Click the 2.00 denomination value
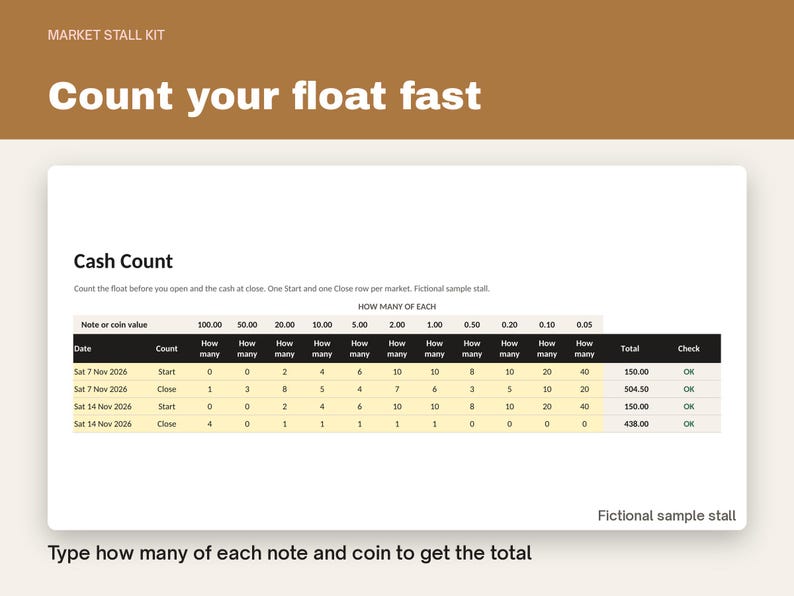This screenshot has height=596, width=794. coord(397,325)
